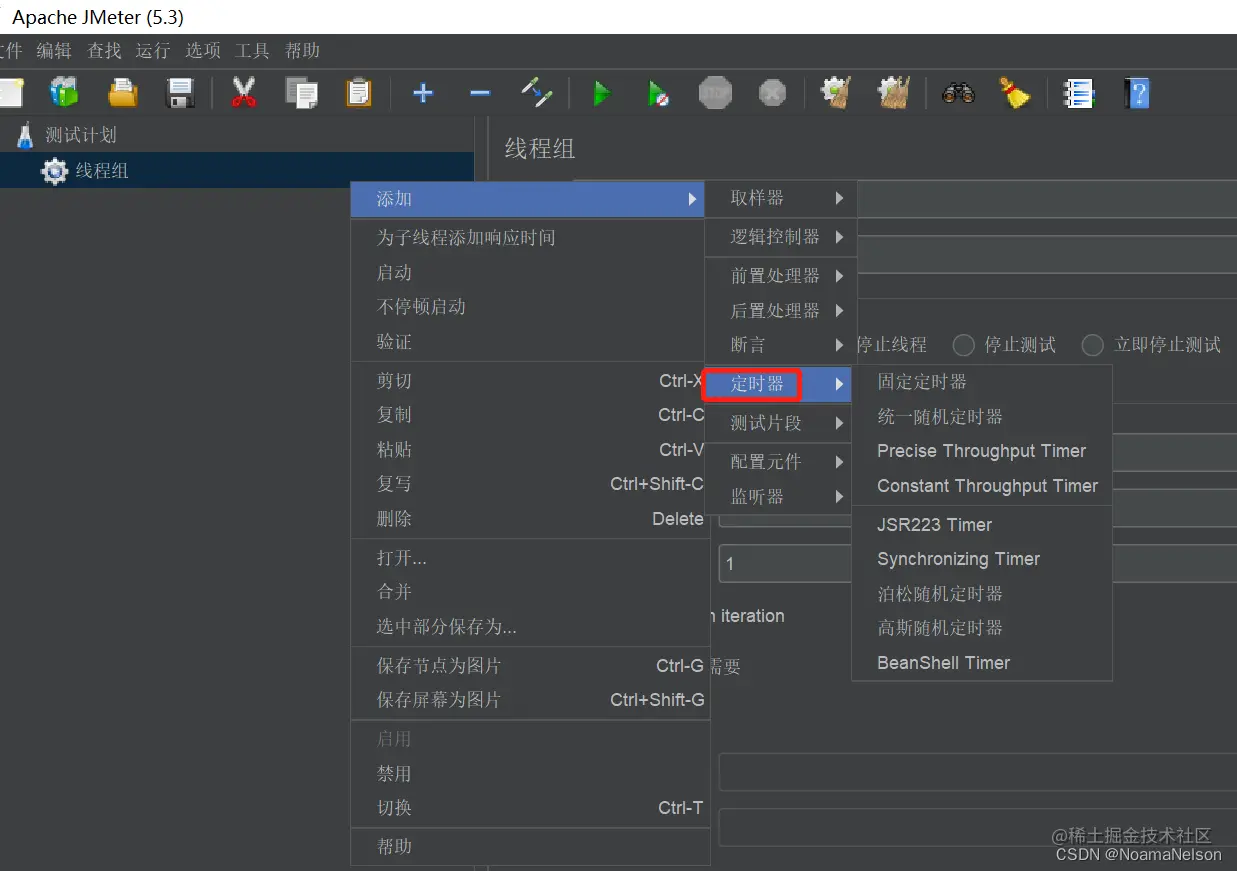This screenshot has height=871, width=1237.
Task: Click 复制 in context menu
Action: point(530,415)
